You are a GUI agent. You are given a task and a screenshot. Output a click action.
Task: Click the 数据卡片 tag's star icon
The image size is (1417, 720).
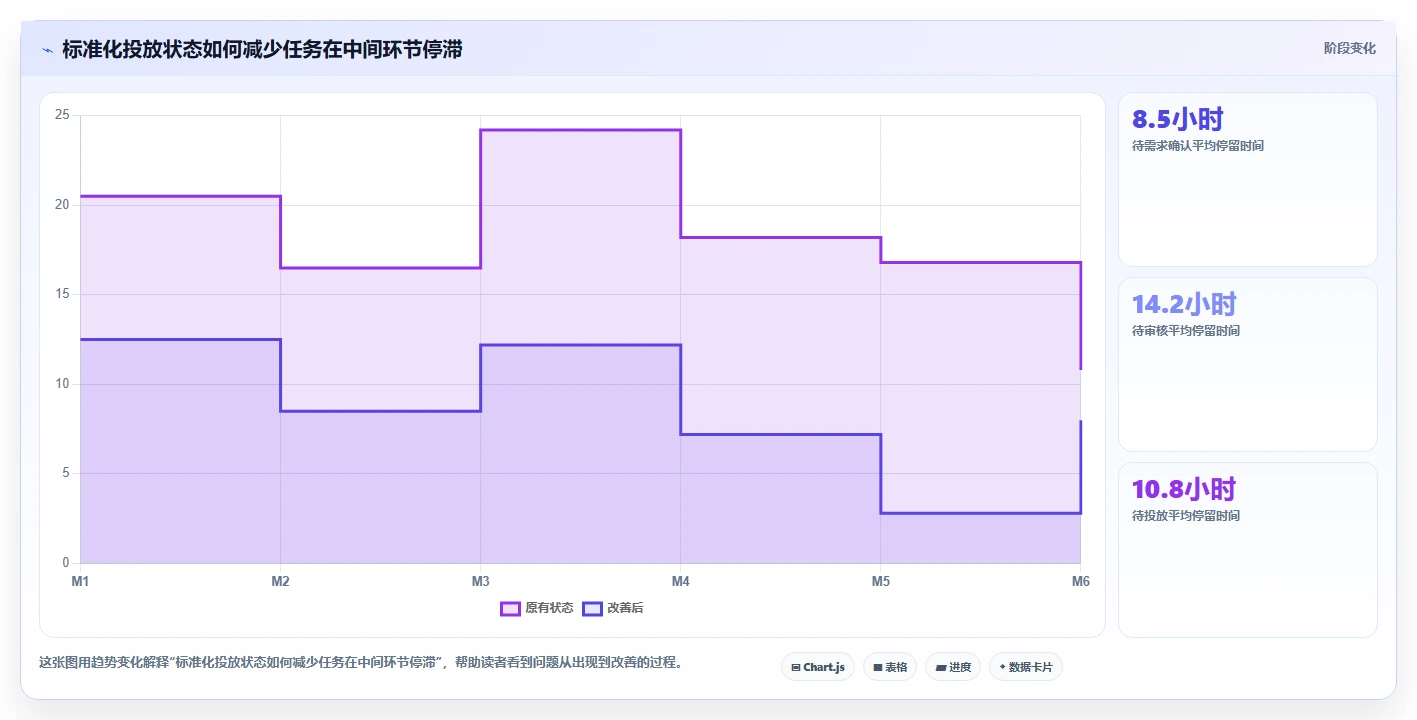1002,667
